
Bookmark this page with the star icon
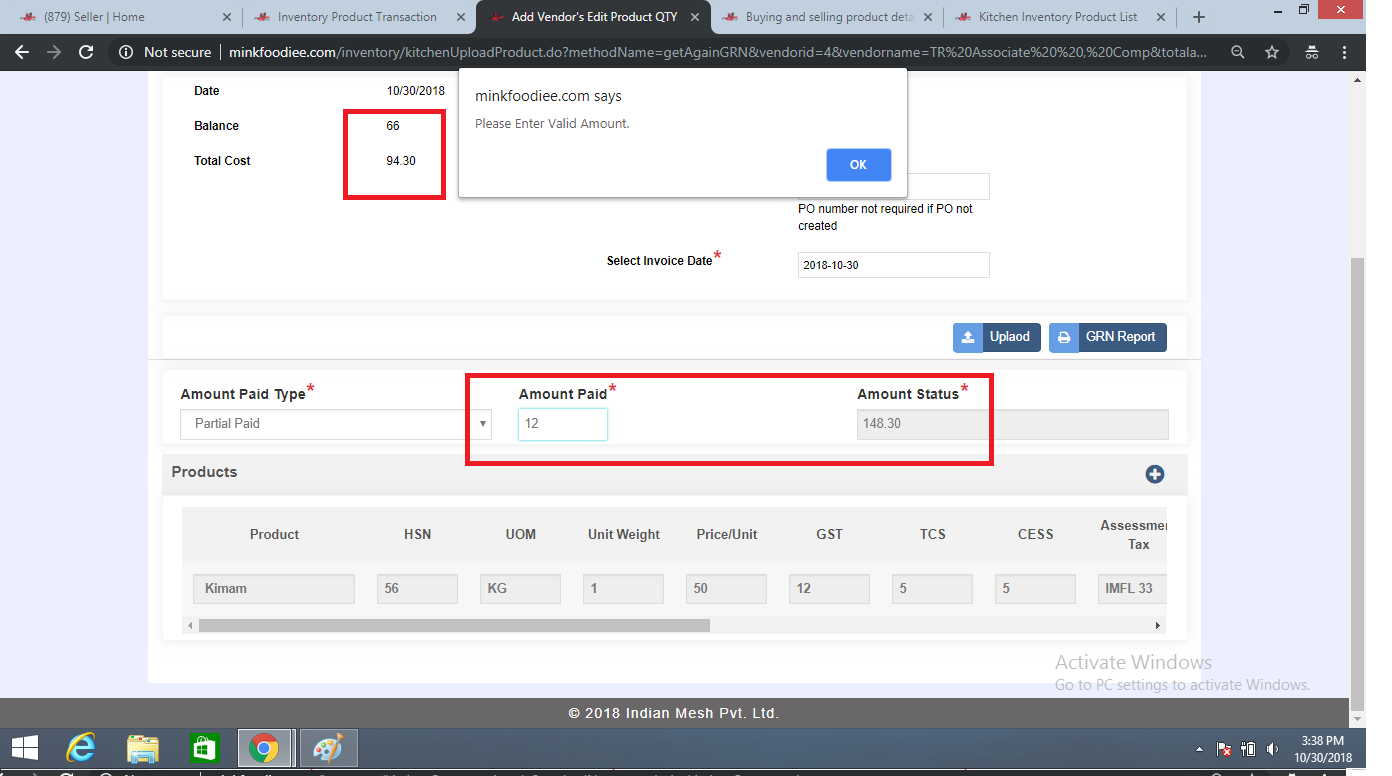pyautogui.click(x=1271, y=52)
